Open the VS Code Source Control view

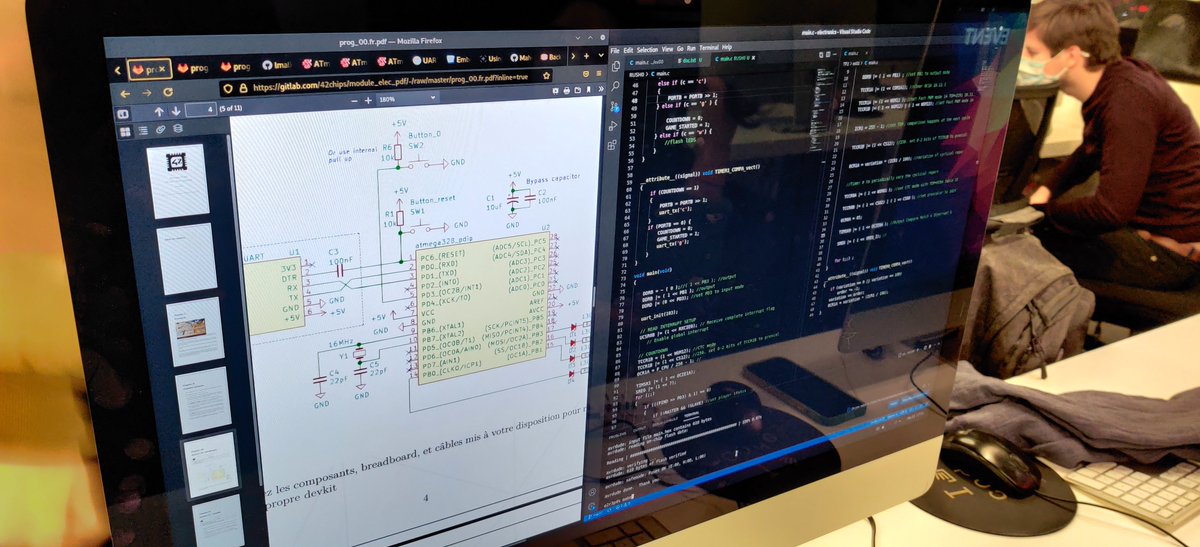tap(615, 107)
